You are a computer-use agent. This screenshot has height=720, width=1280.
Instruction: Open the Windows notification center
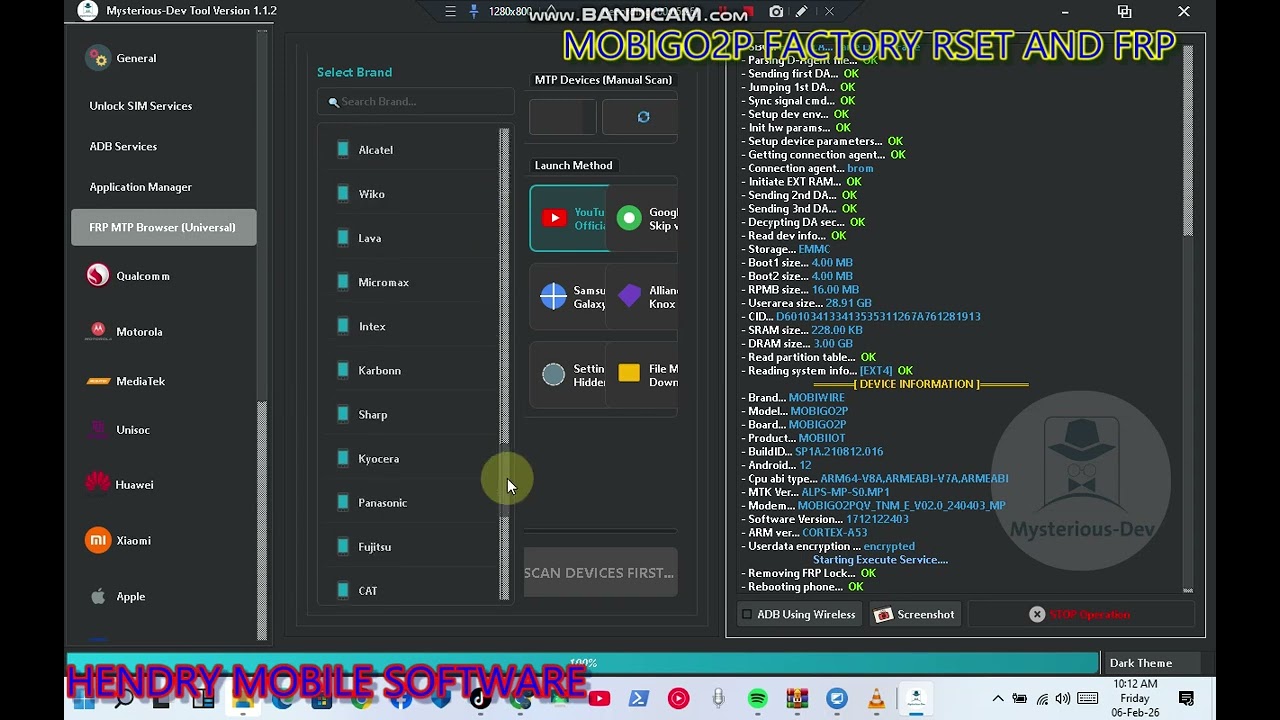tap(1186, 698)
